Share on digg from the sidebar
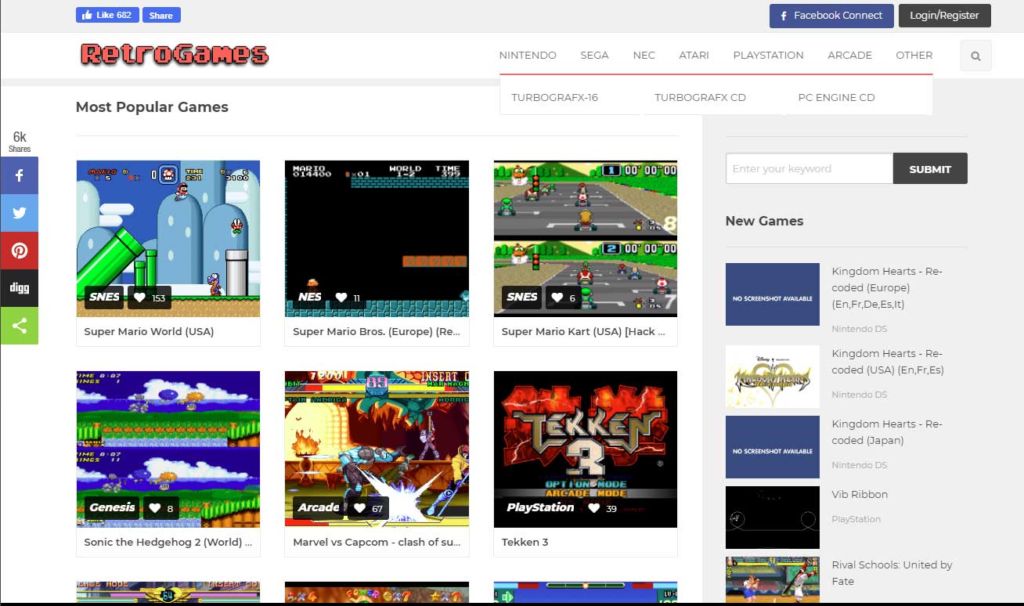The height and width of the screenshot is (606, 1024). 19,288
